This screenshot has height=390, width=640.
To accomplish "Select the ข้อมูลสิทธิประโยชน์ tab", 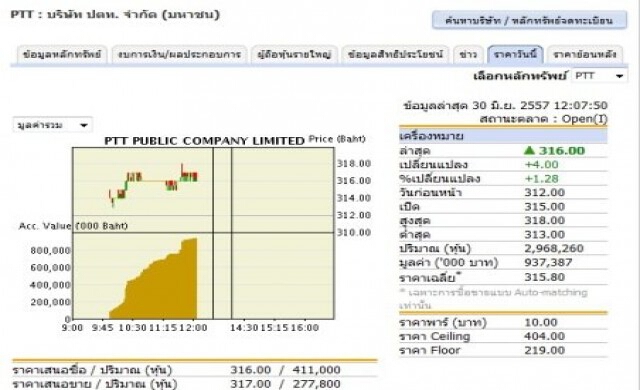I will coord(395,54).
